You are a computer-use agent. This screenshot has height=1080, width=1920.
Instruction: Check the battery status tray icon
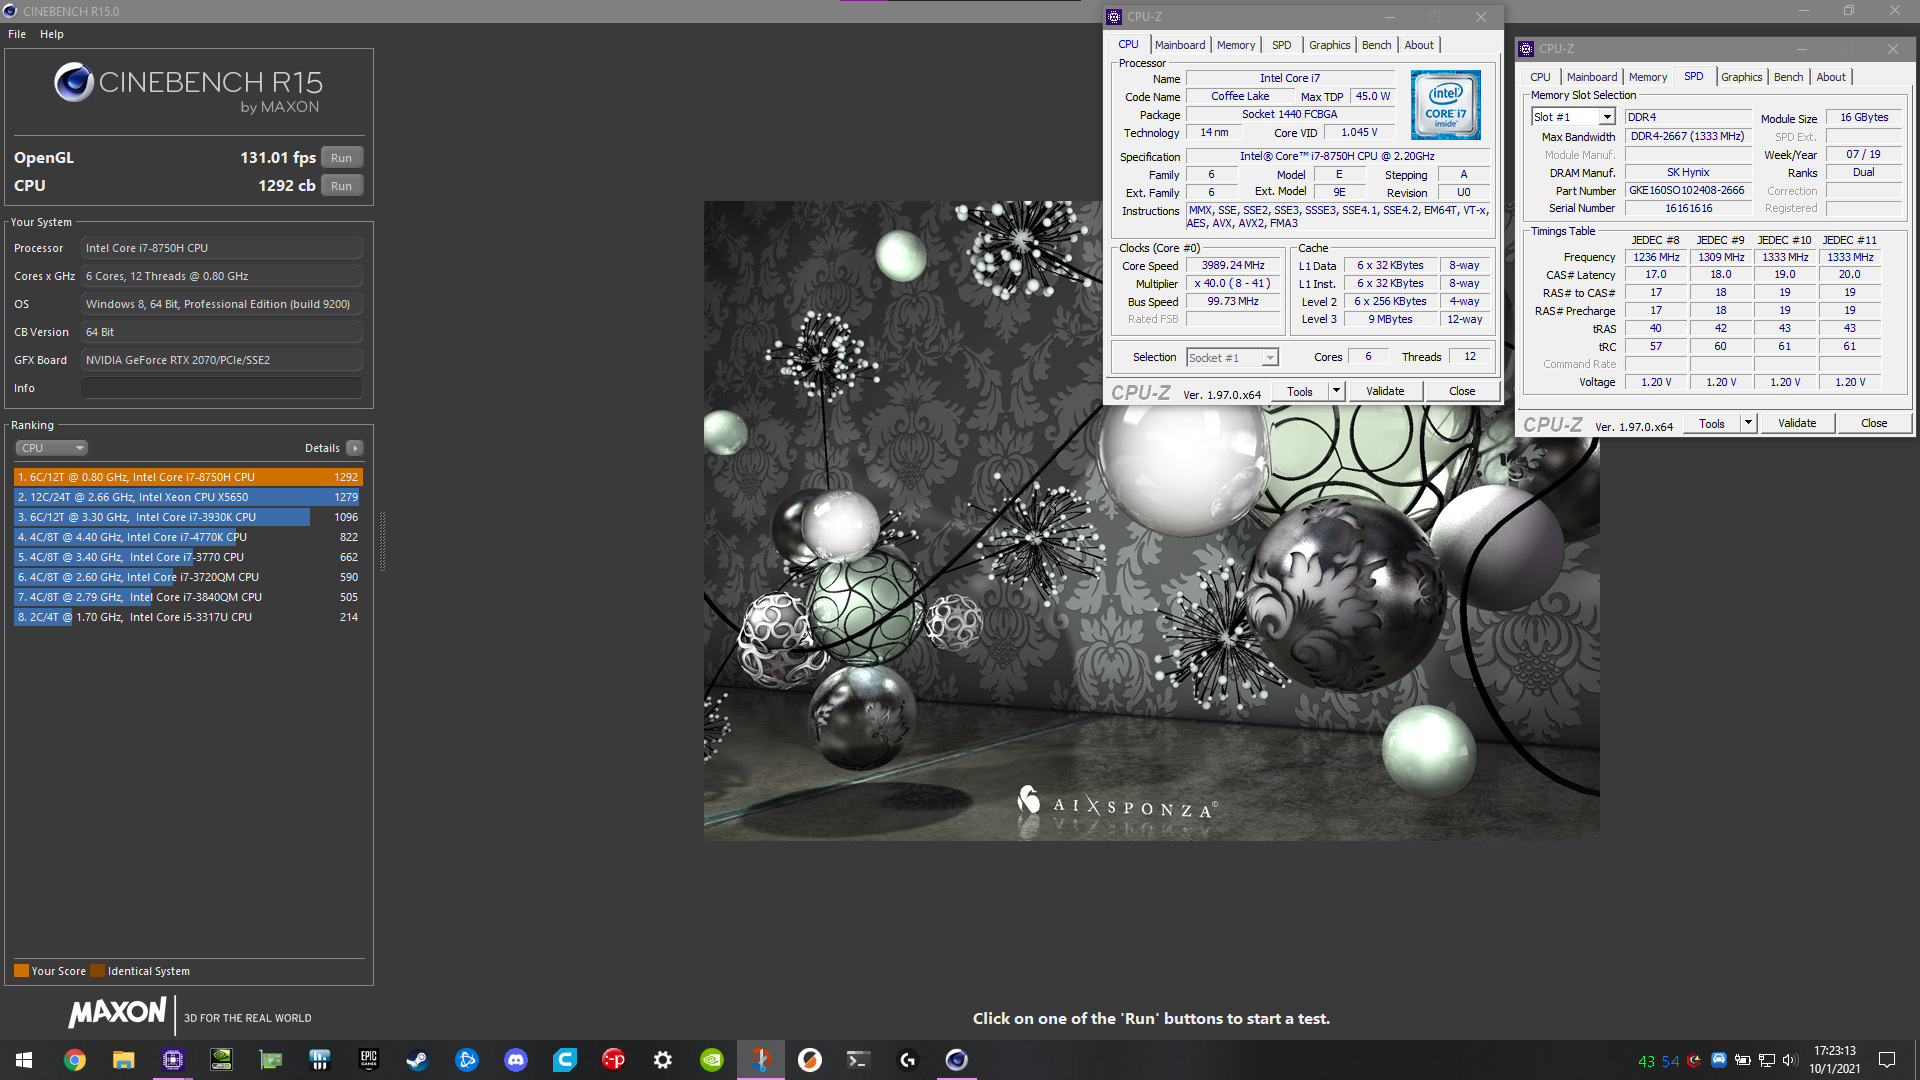1743,1060
